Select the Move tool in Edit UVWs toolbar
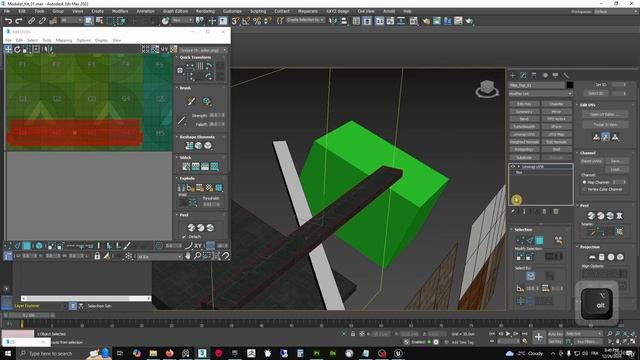The width and height of the screenshot is (640, 360). (8, 49)
